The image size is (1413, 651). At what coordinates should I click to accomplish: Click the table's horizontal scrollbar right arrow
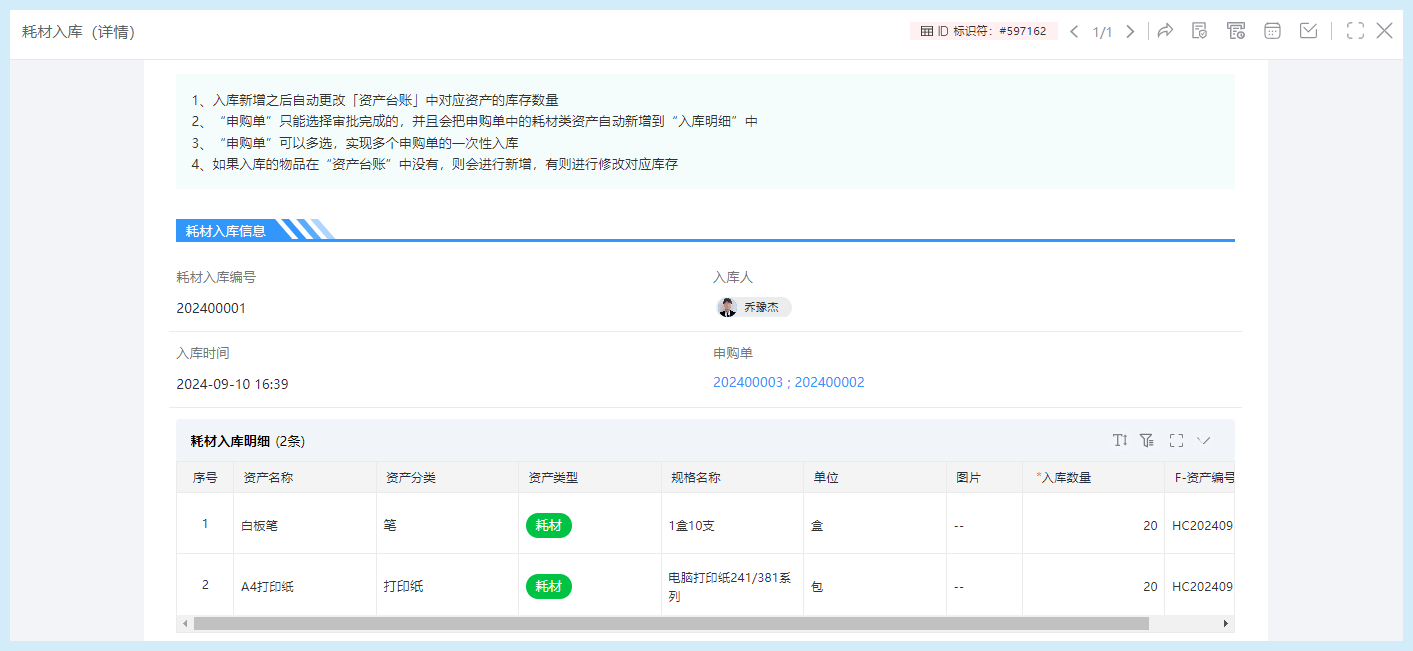(1225, 624)
